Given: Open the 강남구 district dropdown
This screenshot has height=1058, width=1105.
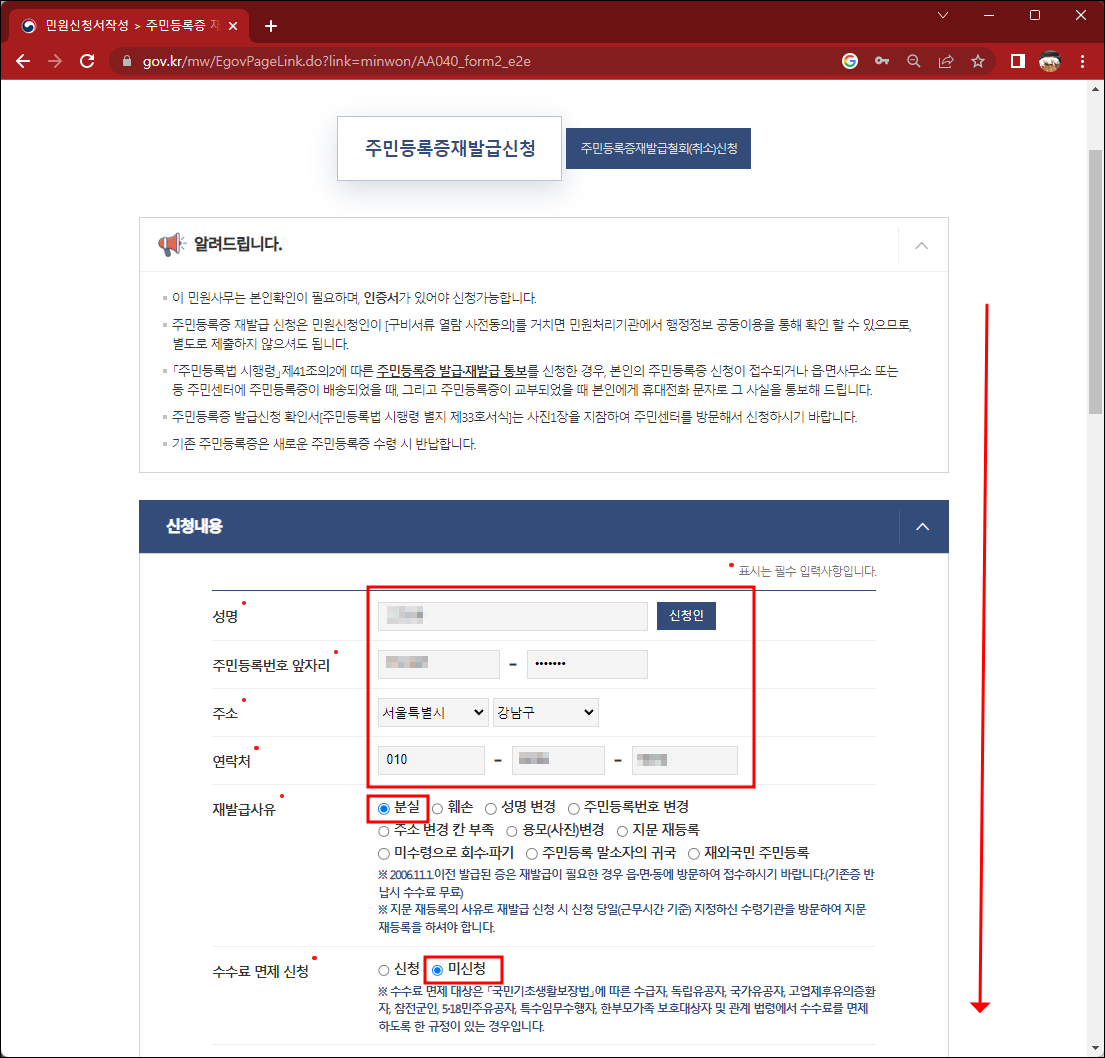Looking at the screenshot, I should click(x=545, y=712).
